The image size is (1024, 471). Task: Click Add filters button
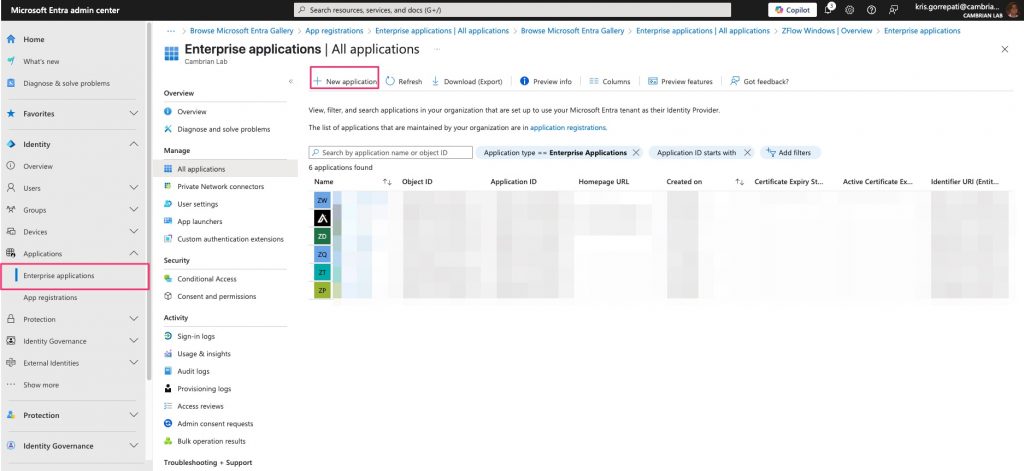tap(790, 153)
